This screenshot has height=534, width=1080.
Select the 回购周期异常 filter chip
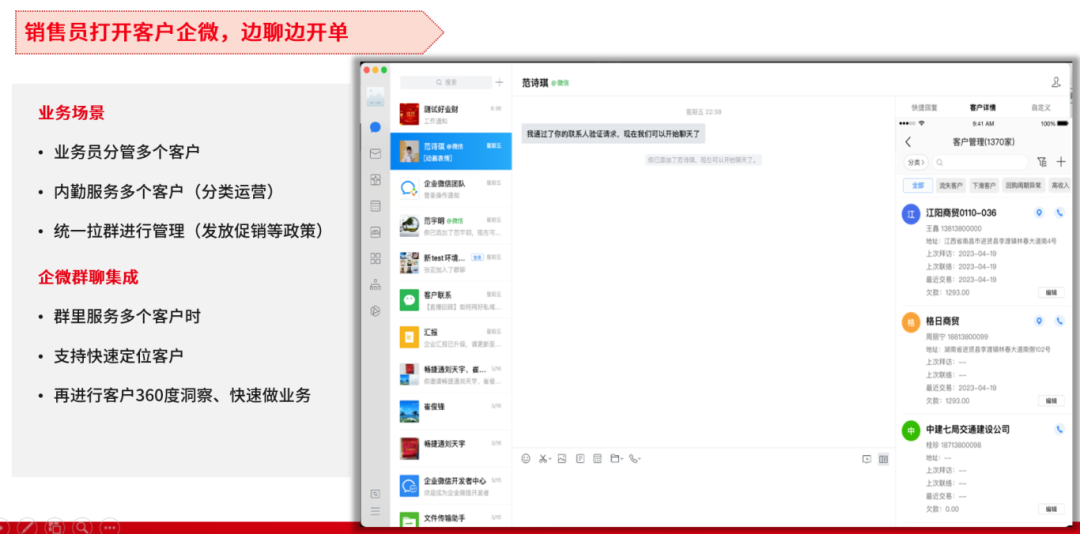click(1023, 185)
